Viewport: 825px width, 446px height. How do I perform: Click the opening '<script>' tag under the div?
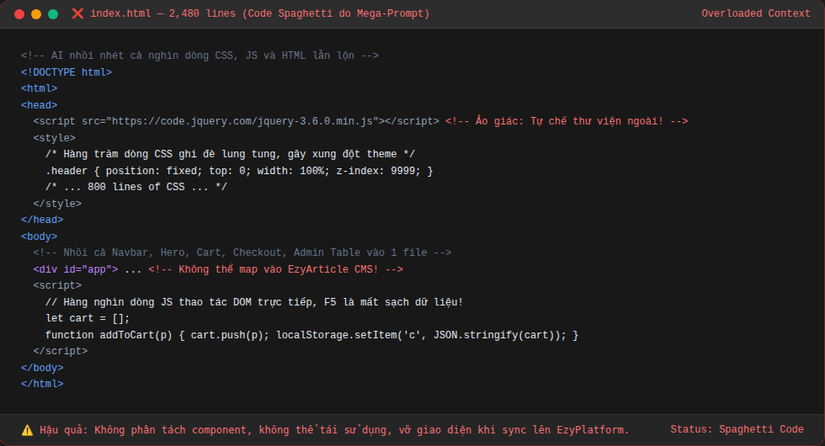tap(57, 286)
